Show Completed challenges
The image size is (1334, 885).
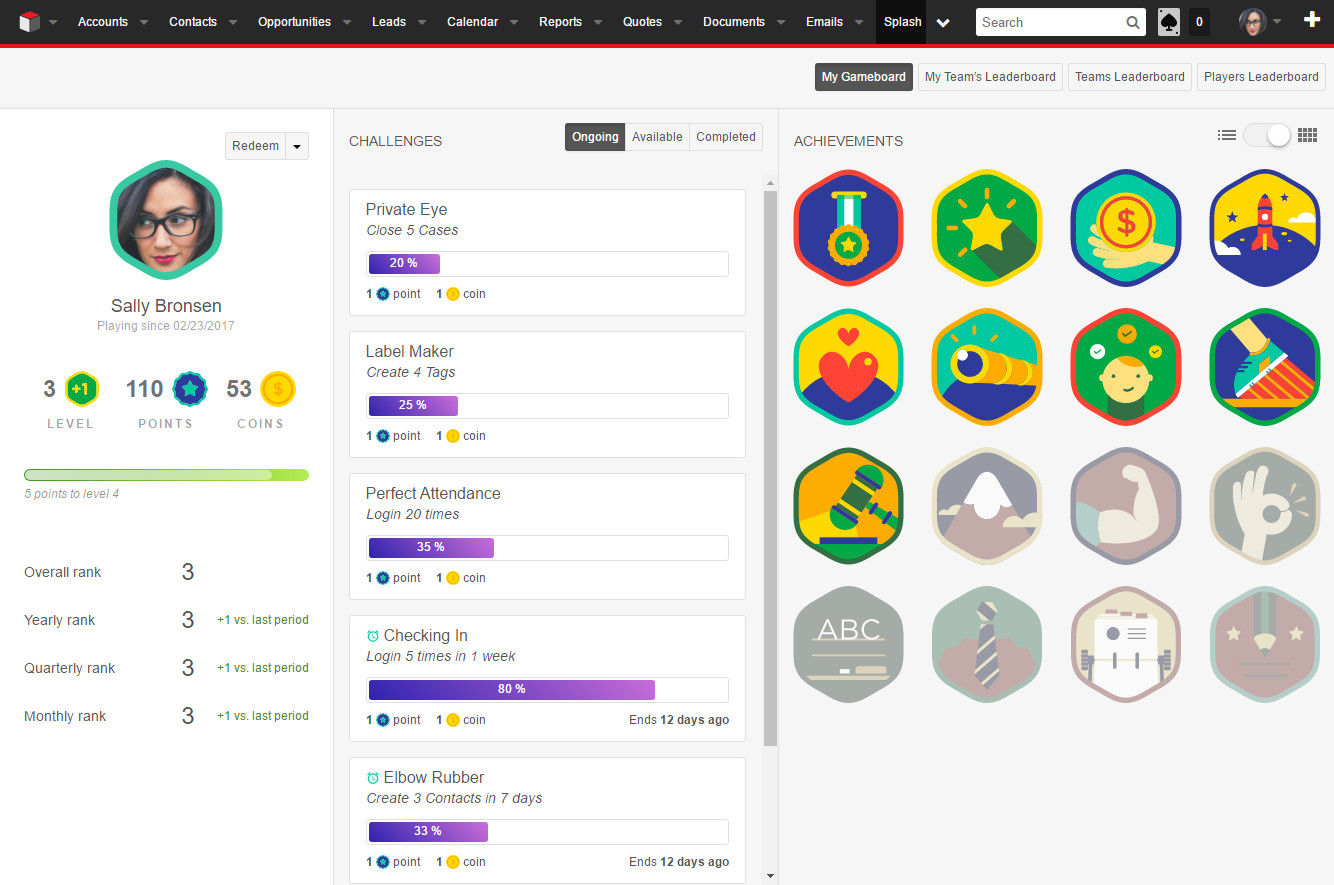pyautogui.click(x=725, y=137)
